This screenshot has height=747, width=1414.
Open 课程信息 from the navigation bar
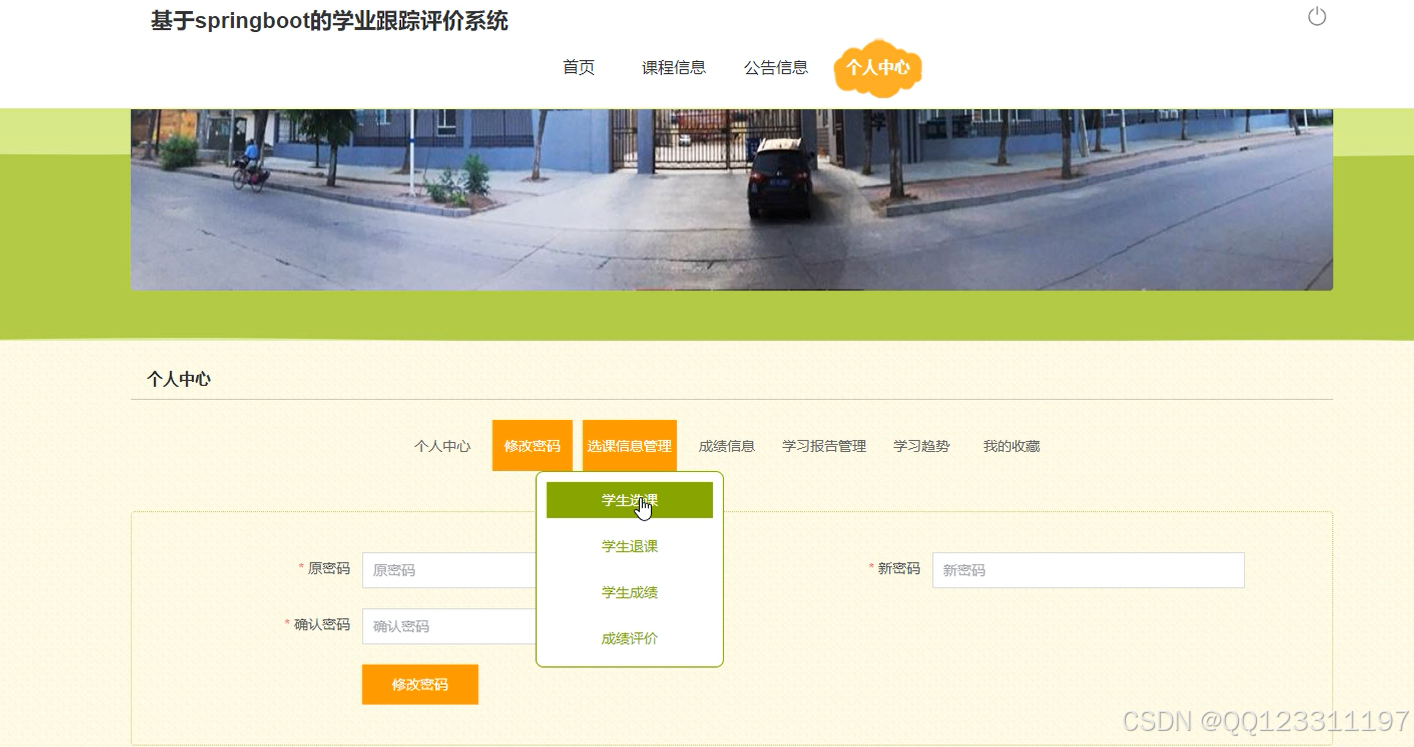pos(674,67)
